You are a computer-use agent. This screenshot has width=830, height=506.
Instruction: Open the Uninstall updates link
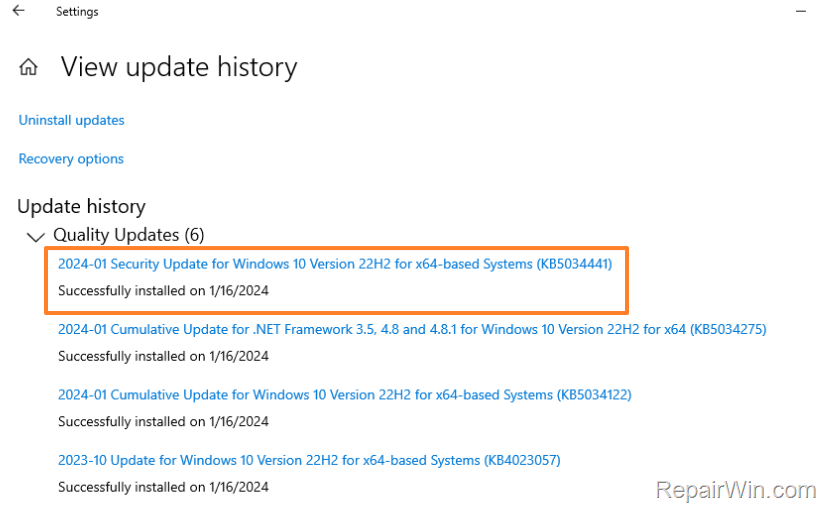click(71, 120)
